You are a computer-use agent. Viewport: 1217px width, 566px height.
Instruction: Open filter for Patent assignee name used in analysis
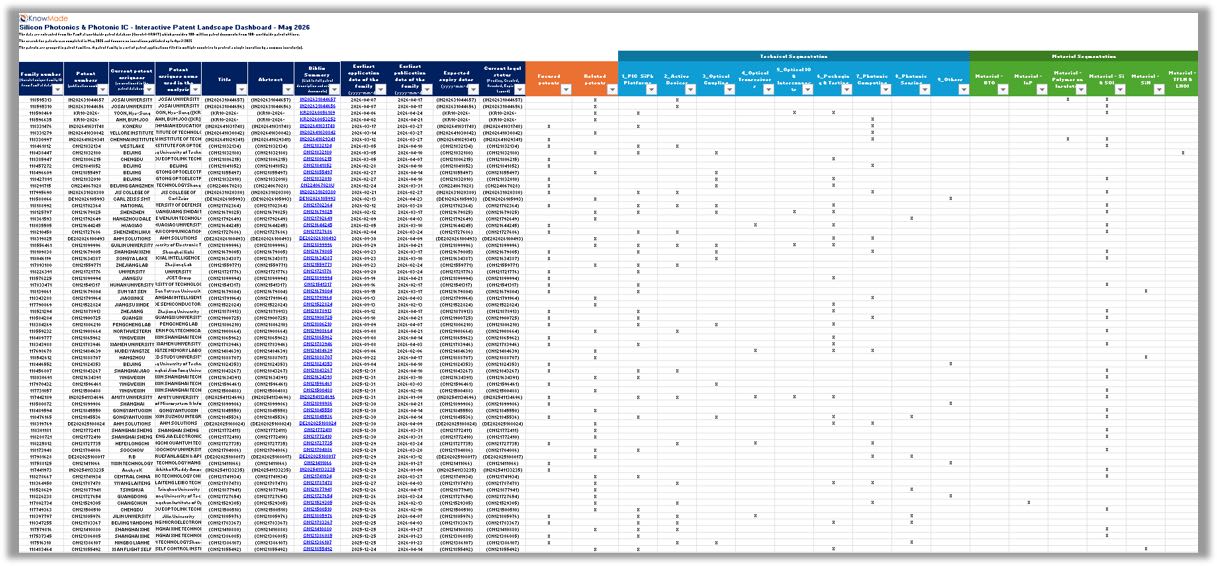[196, 89]
